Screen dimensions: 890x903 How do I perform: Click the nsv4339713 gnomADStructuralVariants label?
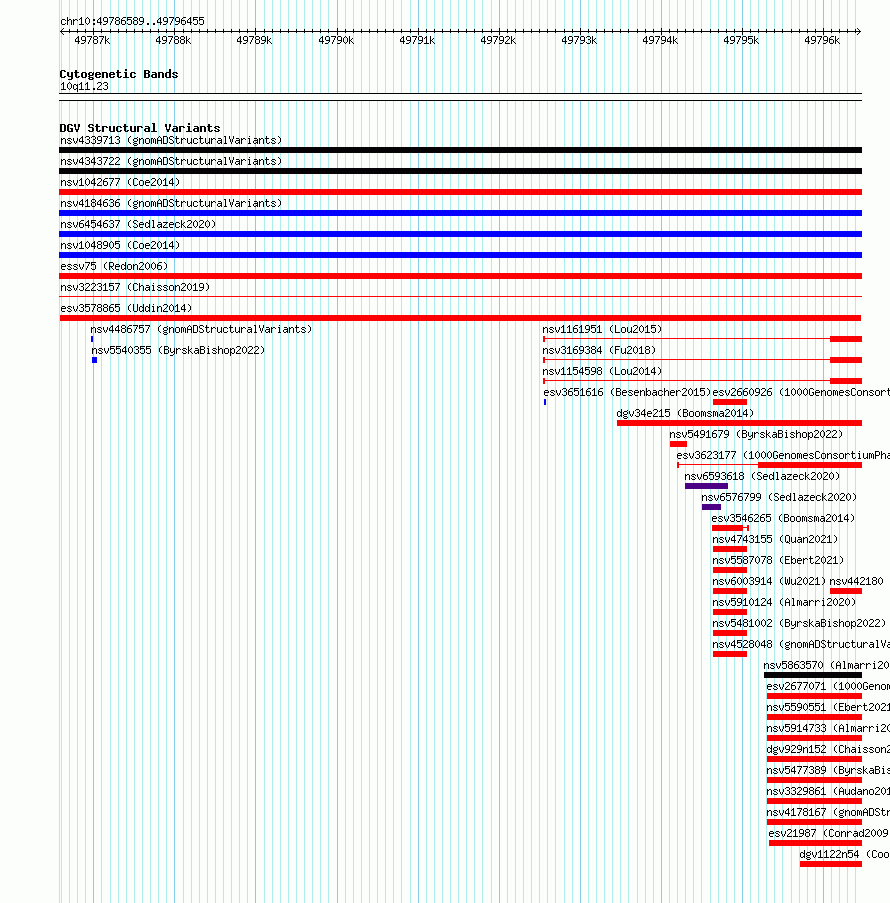(171, 141)
